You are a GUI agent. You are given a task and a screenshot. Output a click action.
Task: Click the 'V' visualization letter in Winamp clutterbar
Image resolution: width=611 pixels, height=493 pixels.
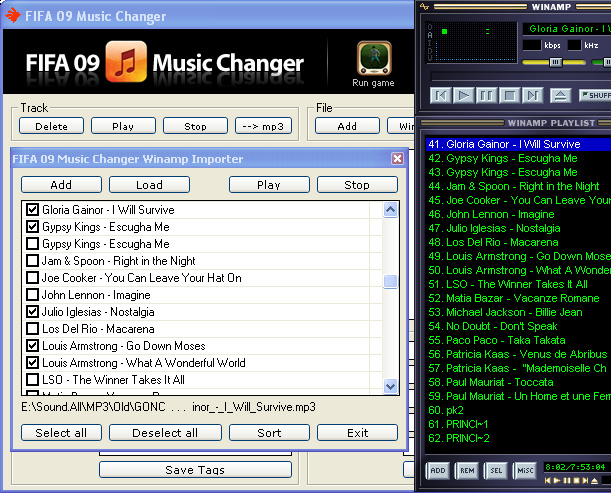(430, 58)
